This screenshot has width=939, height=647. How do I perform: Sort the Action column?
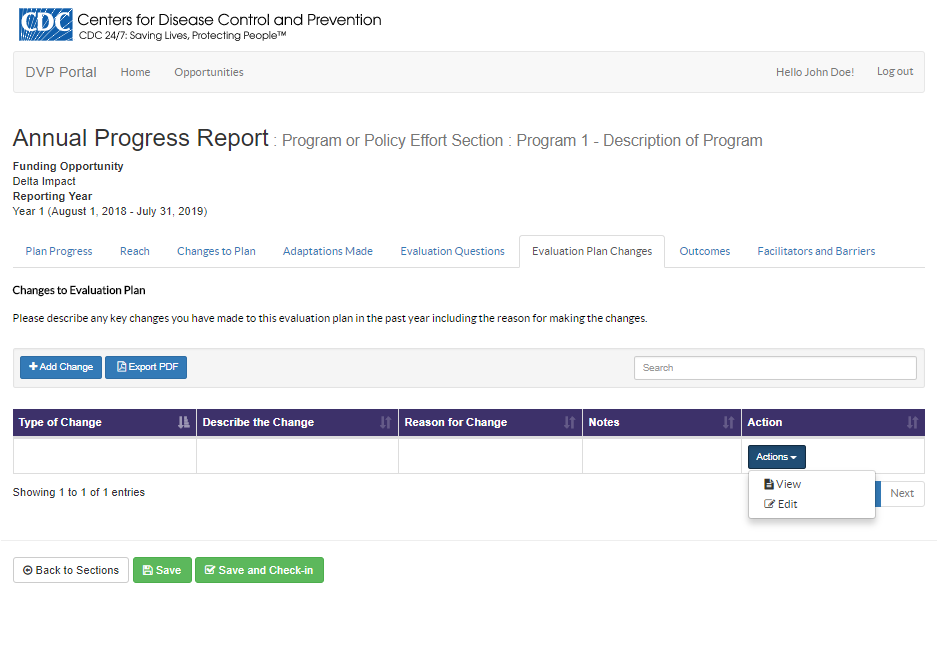(832, 423)
